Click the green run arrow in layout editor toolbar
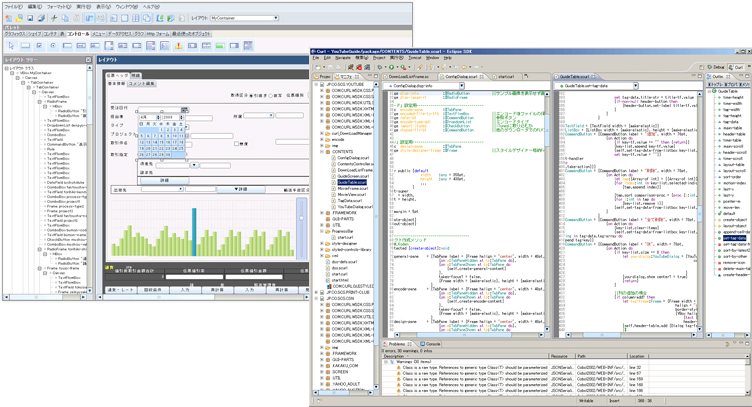The image size is (752, 407). [171, 18]
